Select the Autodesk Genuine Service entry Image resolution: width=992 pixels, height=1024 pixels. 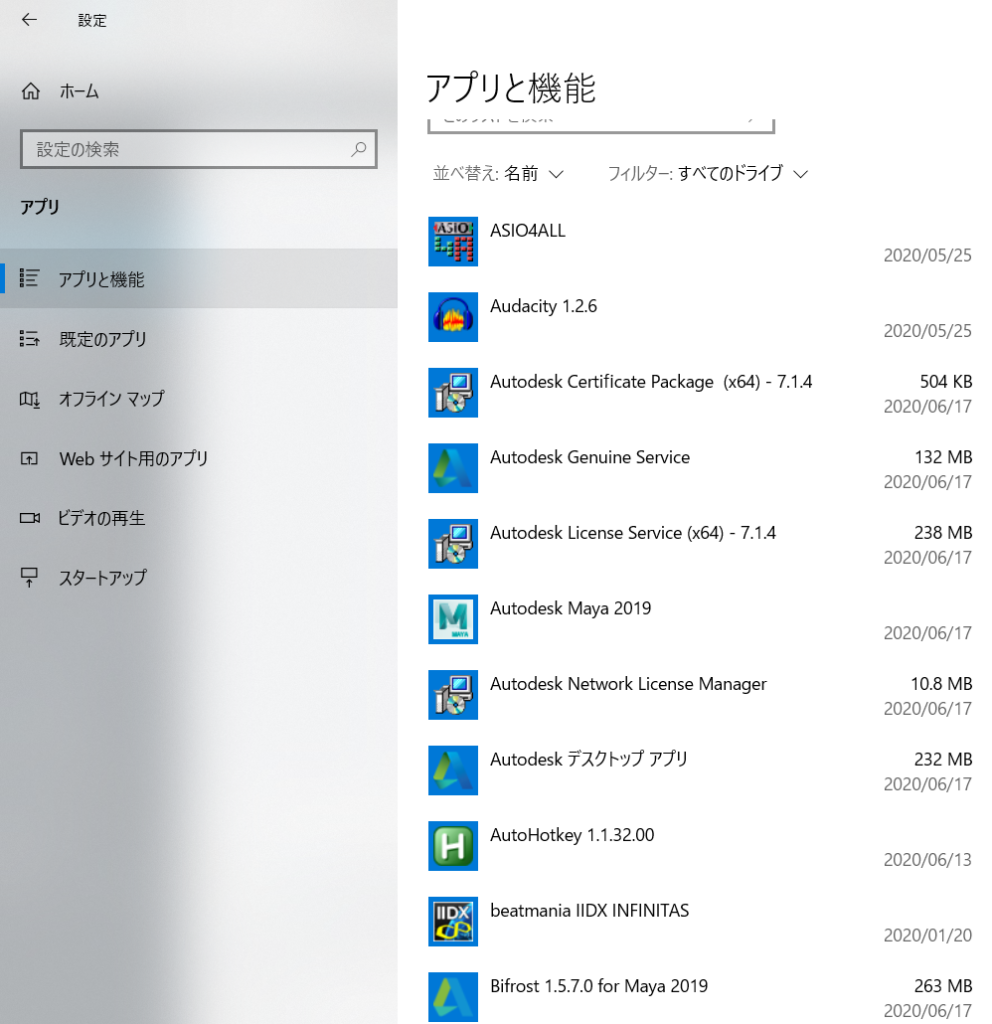(x=700, y=468)
